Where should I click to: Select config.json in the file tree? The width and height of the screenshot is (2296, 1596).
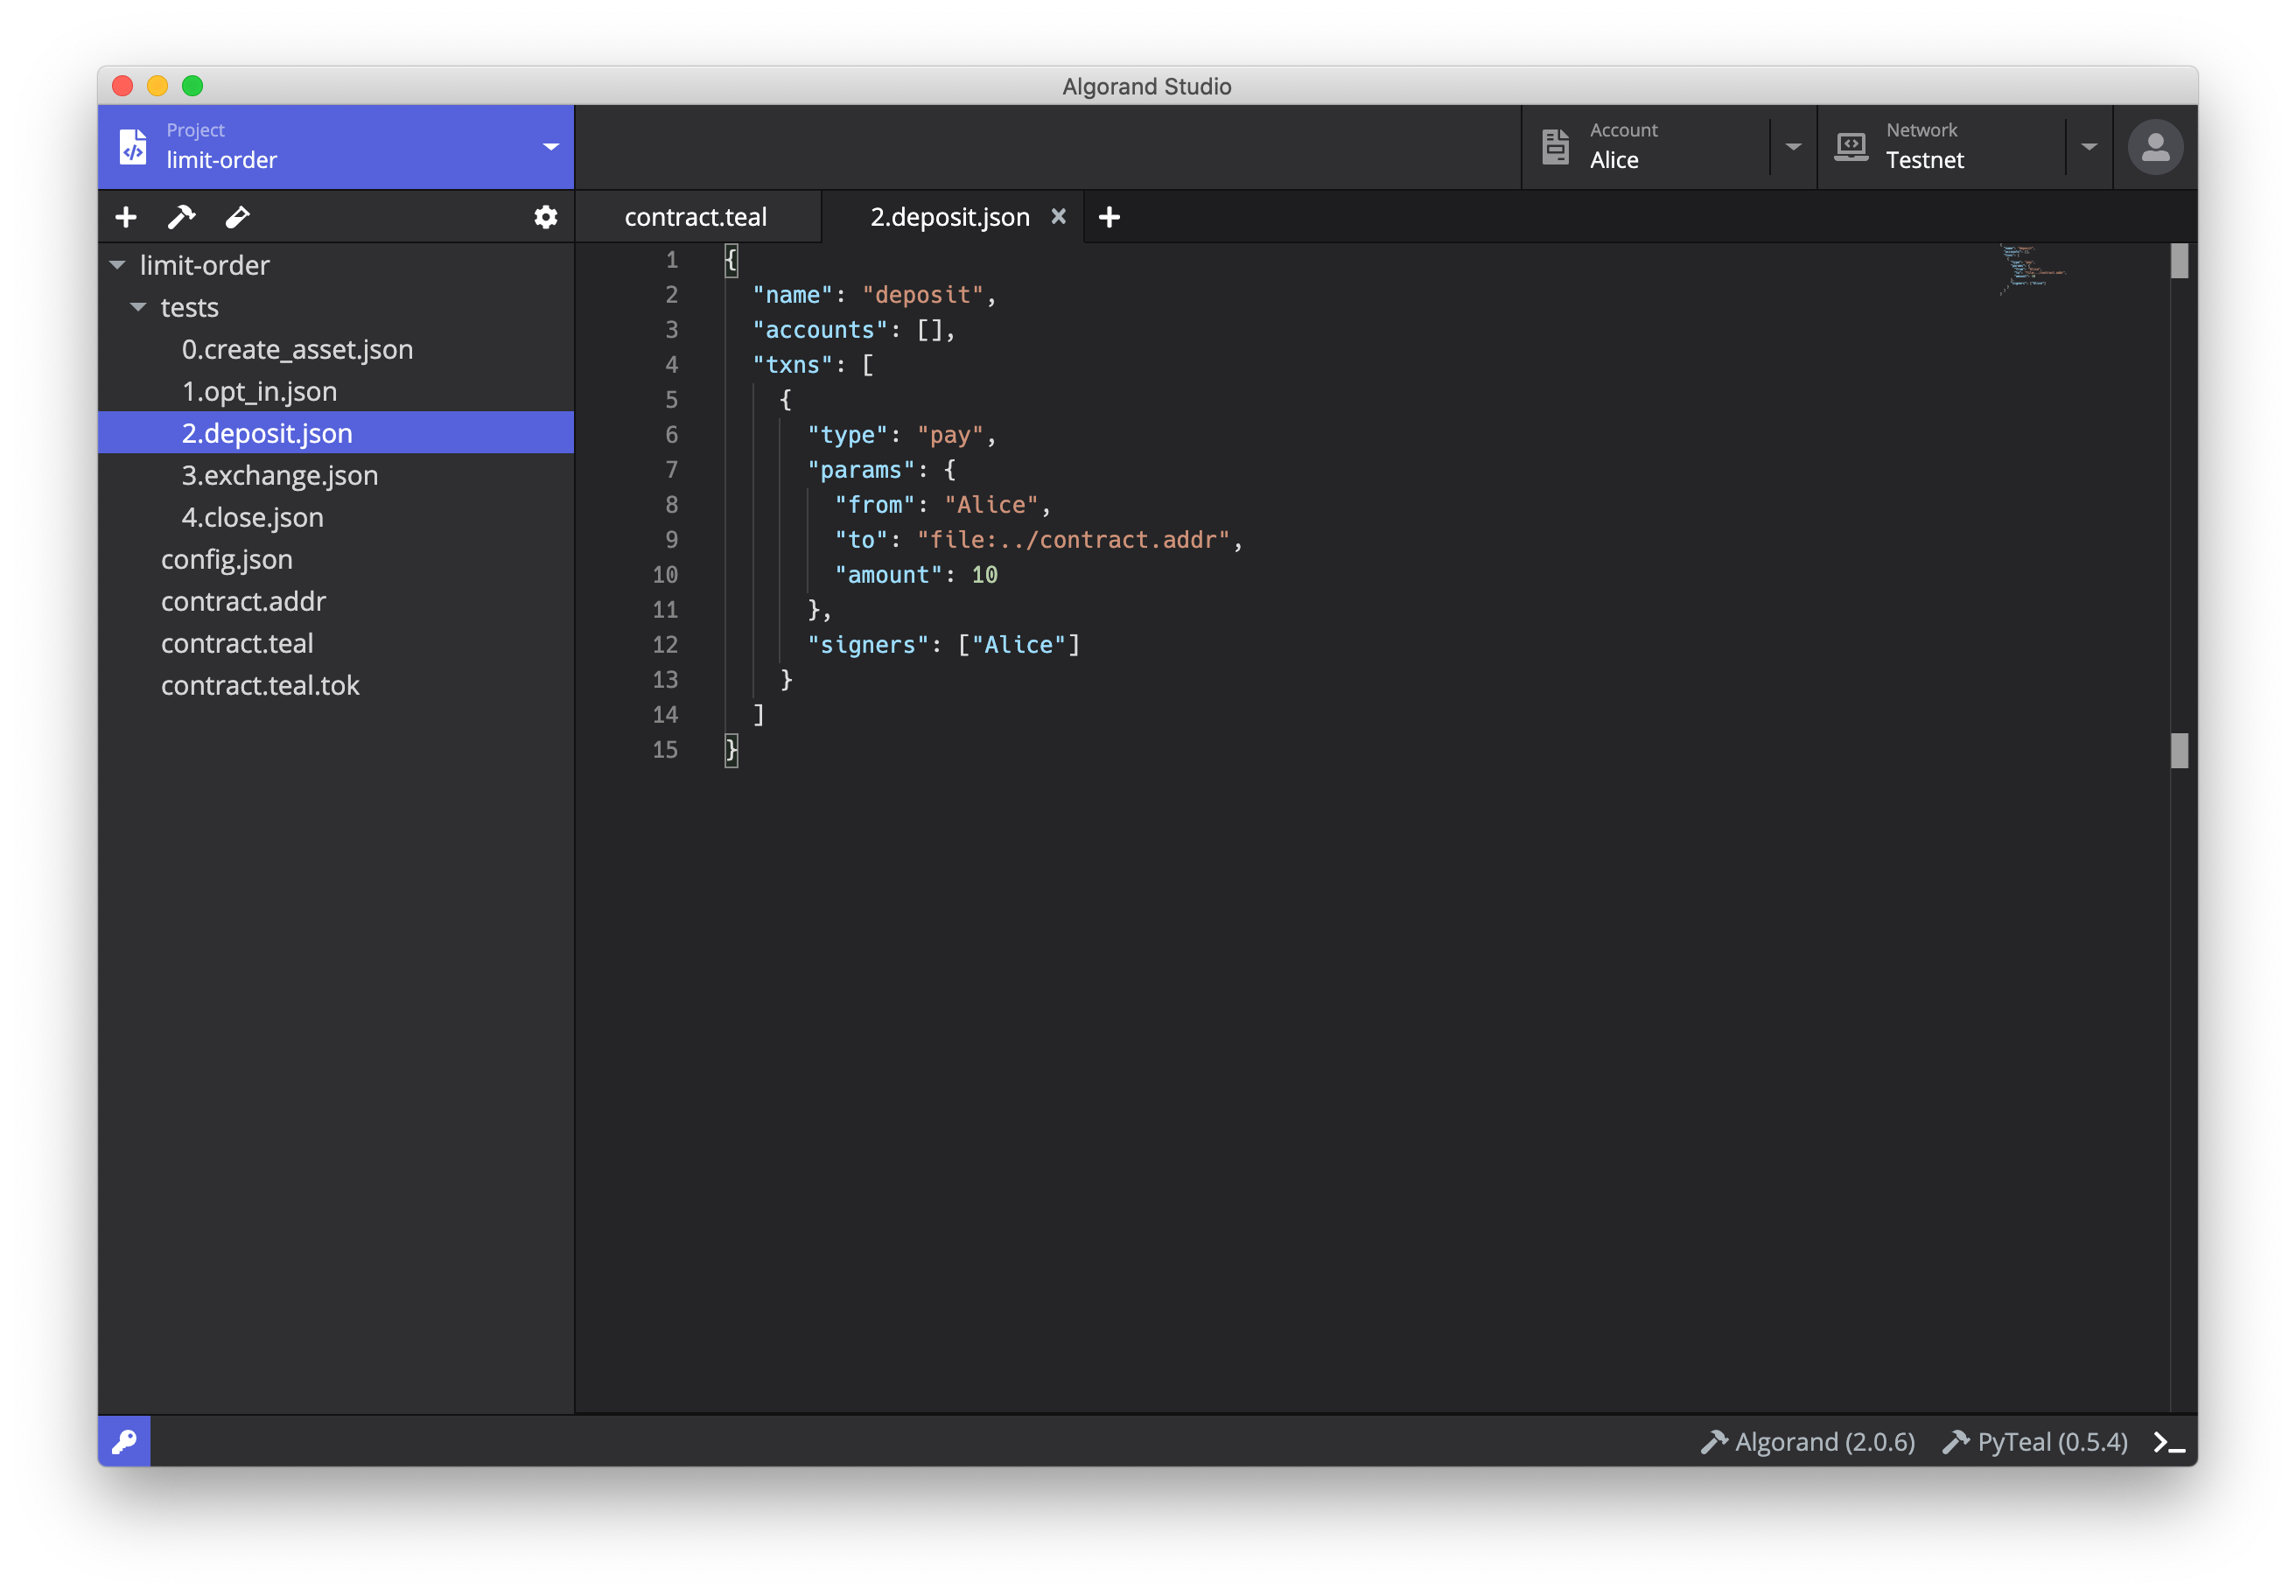[x=226, y=559]
